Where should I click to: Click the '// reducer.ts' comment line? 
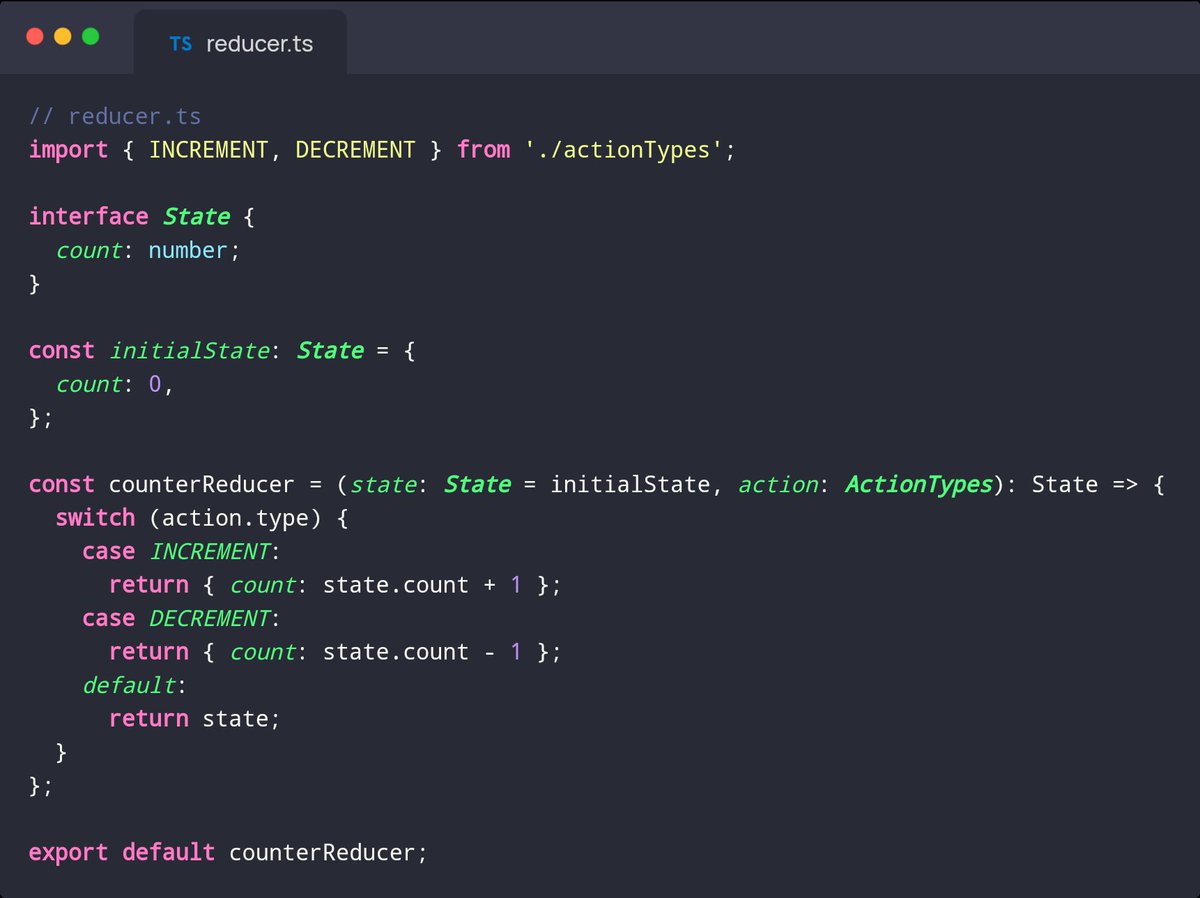click(x=115, y=117)
